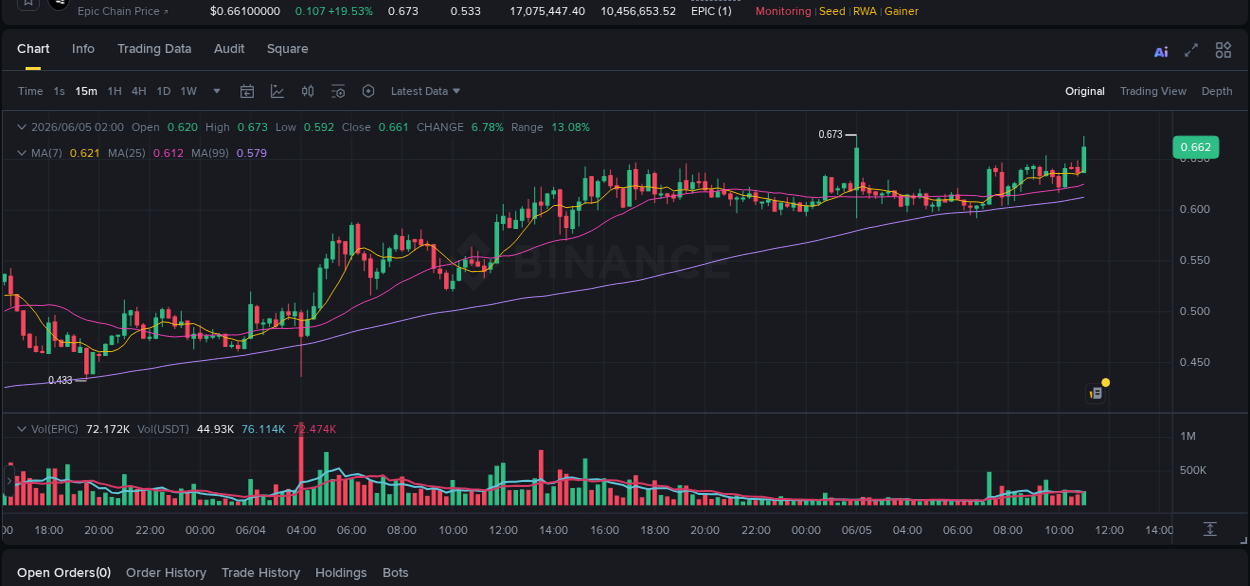Open the Info tab
Screen dimensions: 1250x586
[83, 49]
